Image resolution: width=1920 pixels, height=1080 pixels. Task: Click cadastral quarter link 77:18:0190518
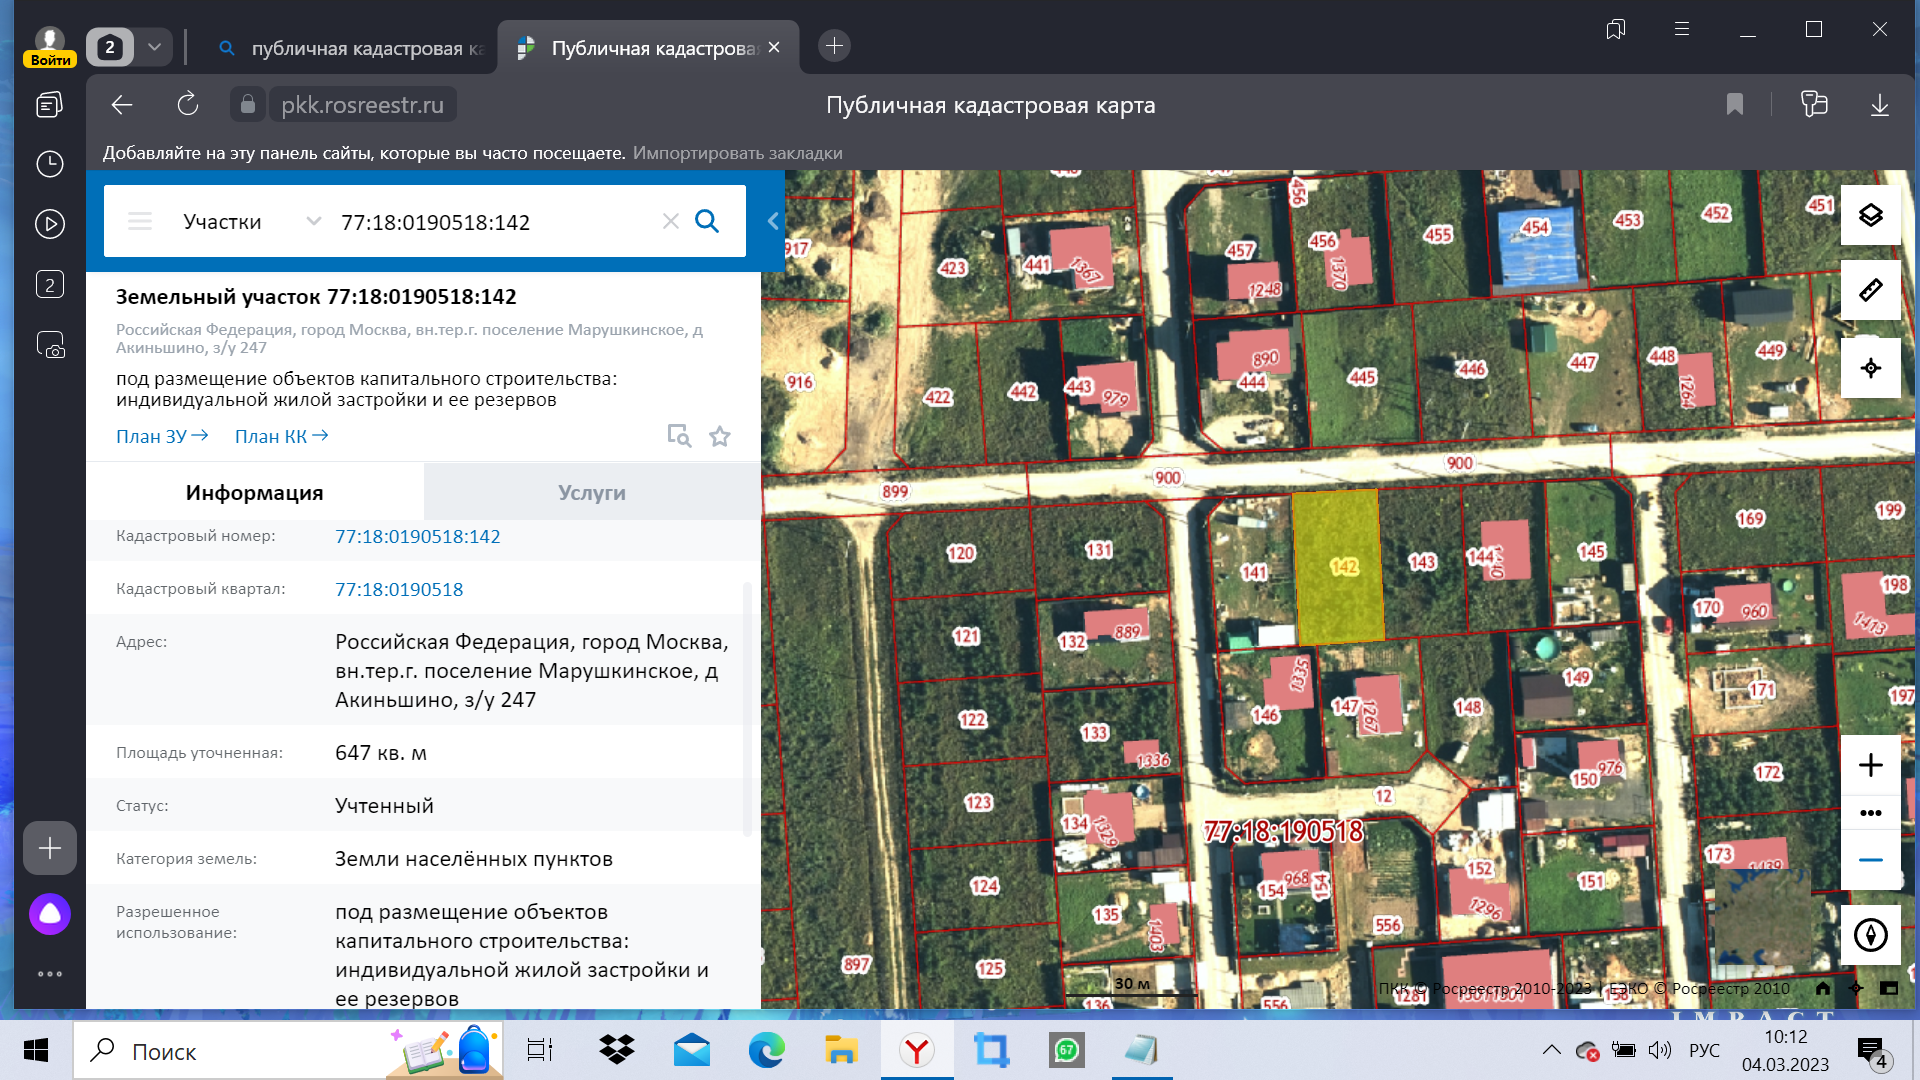point(399,589)
